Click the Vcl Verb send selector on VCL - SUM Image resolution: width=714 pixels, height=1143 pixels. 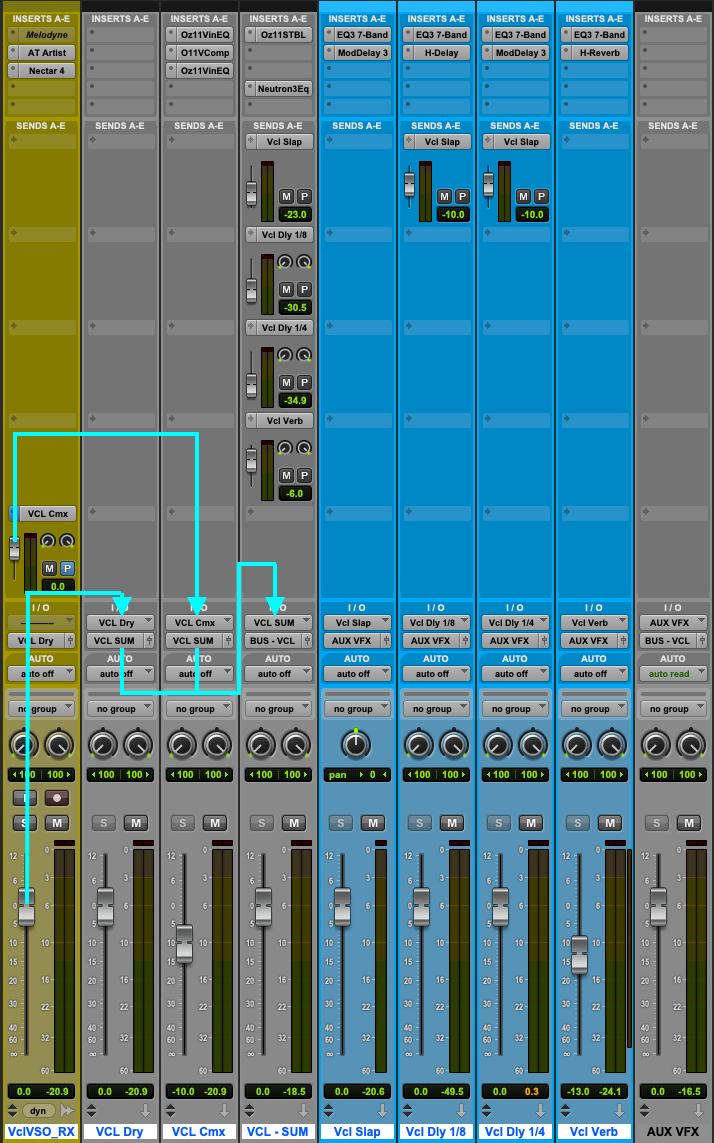pyautogui.click(x=284, y=421)
